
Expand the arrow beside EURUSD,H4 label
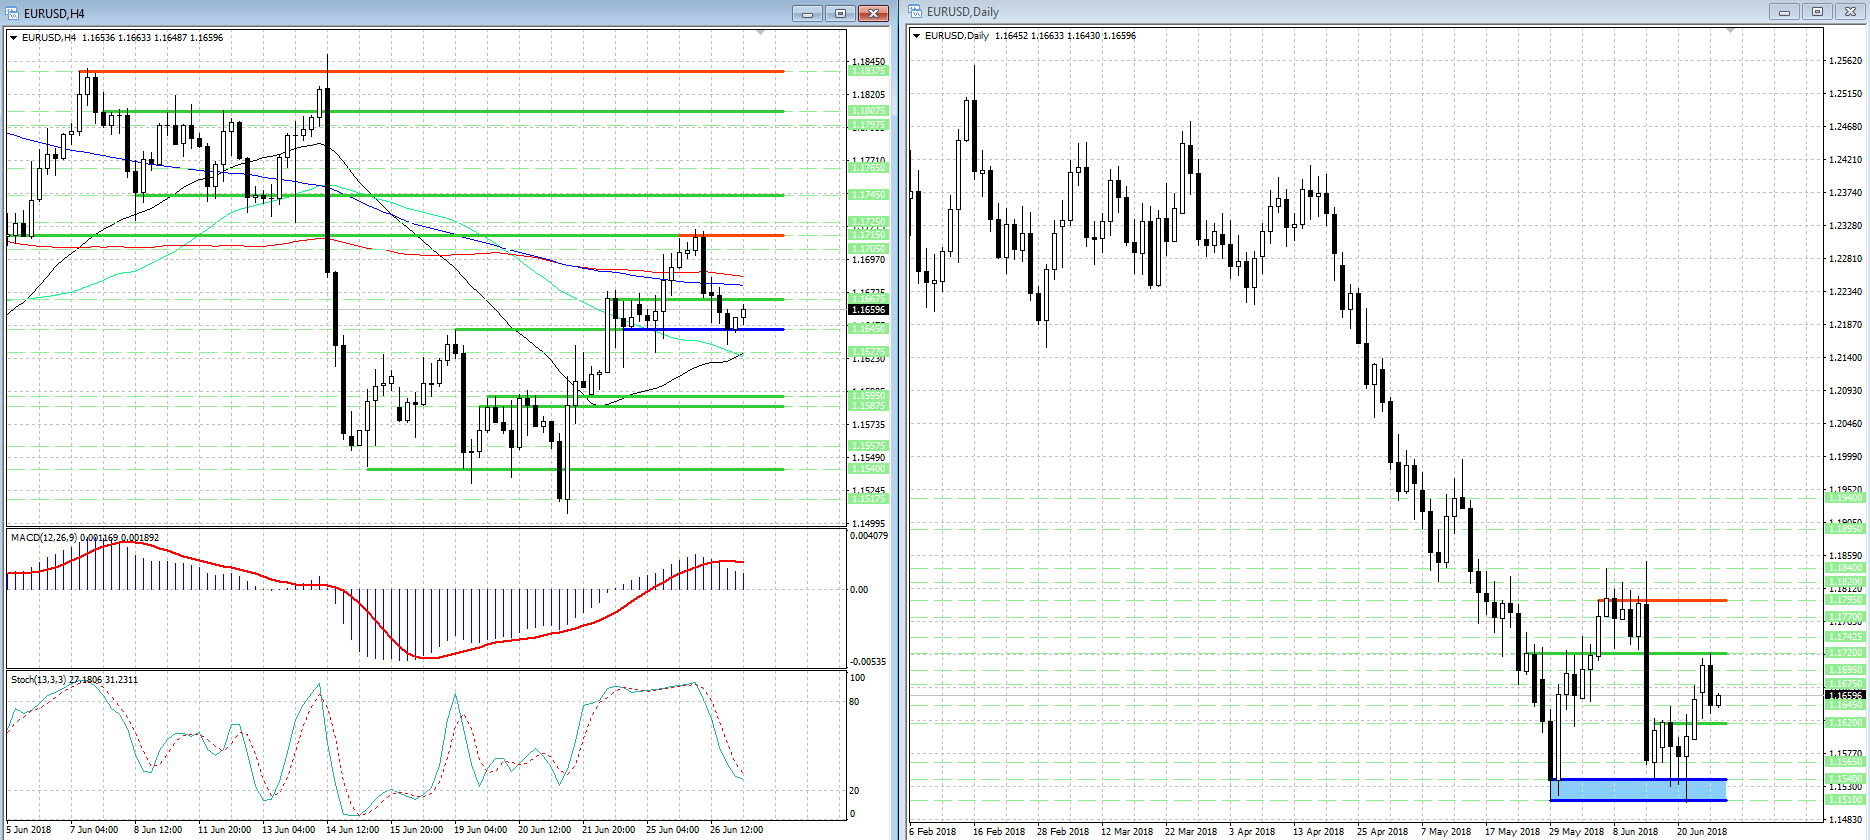point(14,38)
